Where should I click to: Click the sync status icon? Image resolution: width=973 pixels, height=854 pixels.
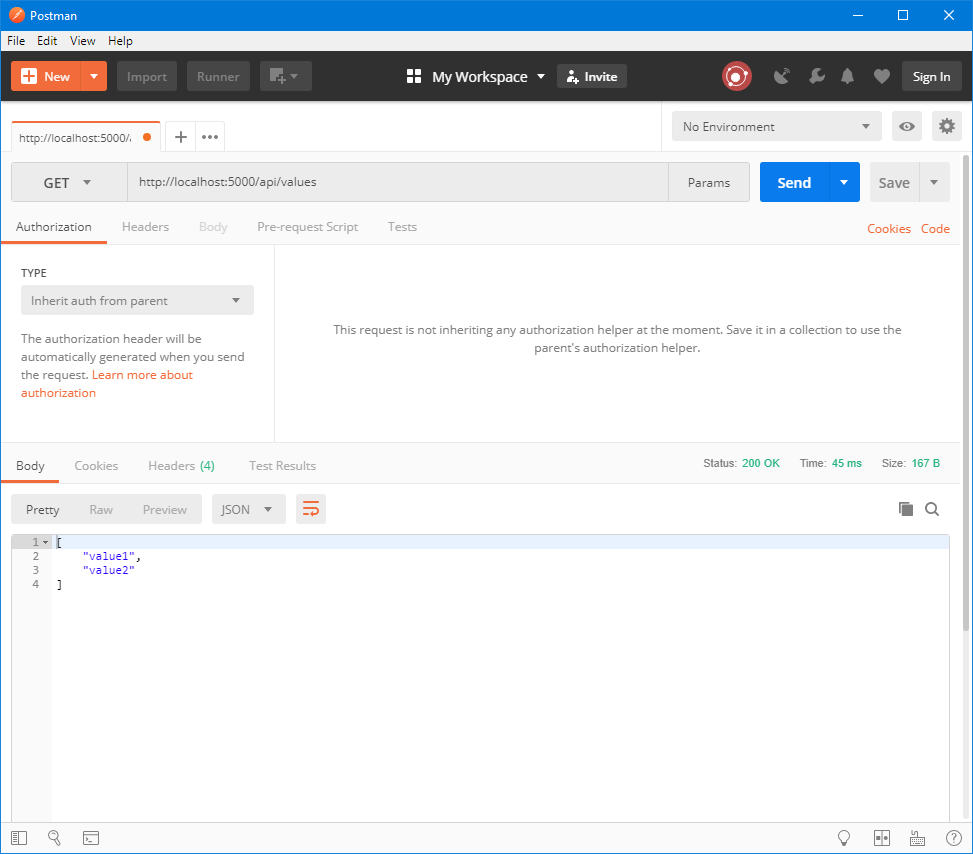737,76
